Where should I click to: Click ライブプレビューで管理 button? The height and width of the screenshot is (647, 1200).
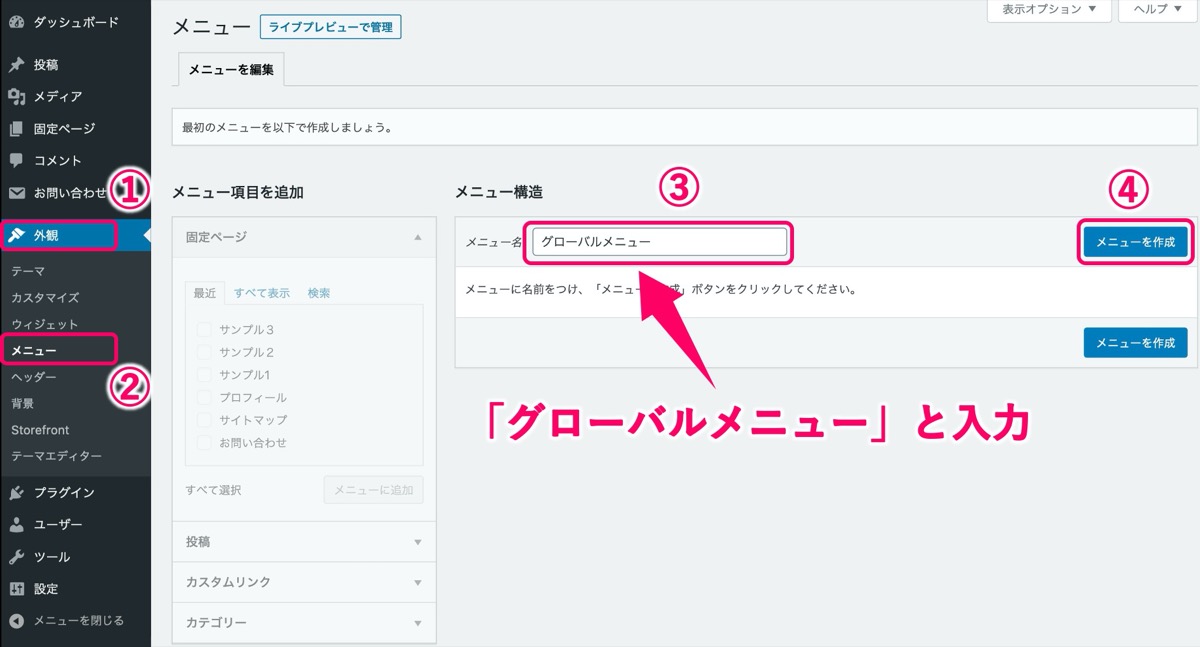(x=330, y=27)
